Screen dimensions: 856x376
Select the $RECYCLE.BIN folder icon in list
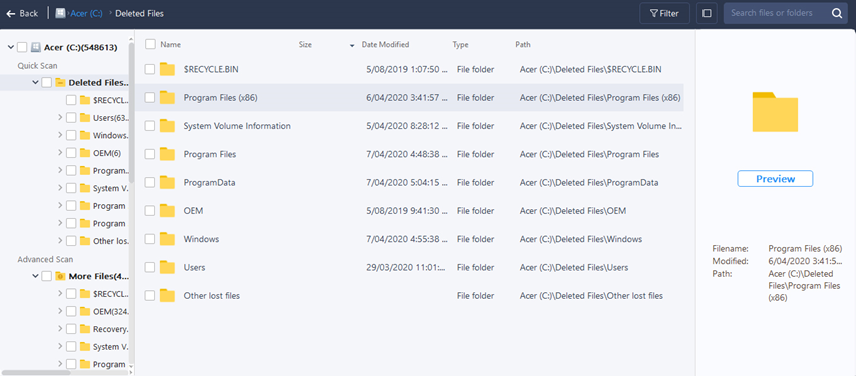coord(167,69)
